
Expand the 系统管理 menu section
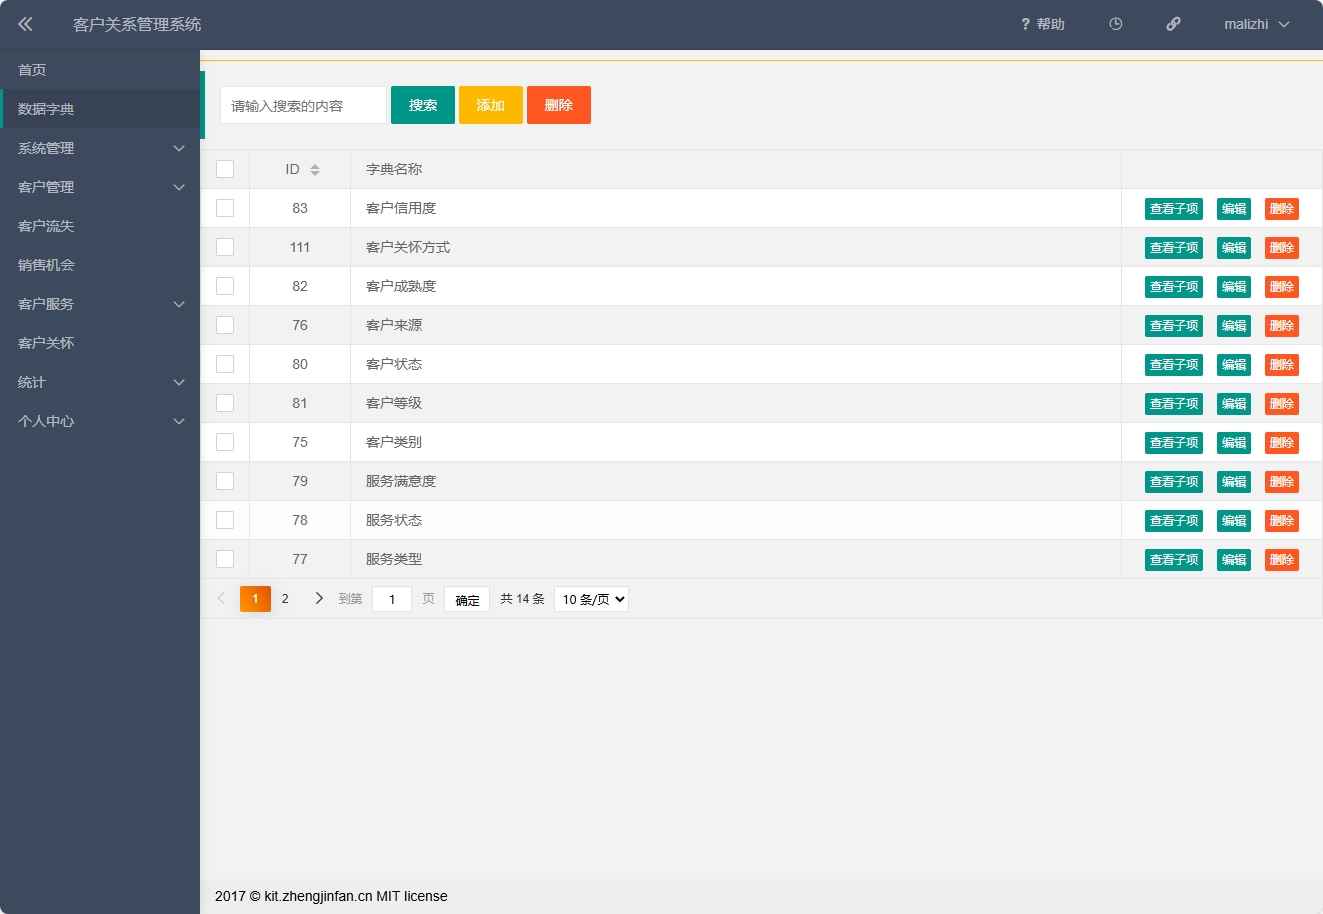point(99,147)
